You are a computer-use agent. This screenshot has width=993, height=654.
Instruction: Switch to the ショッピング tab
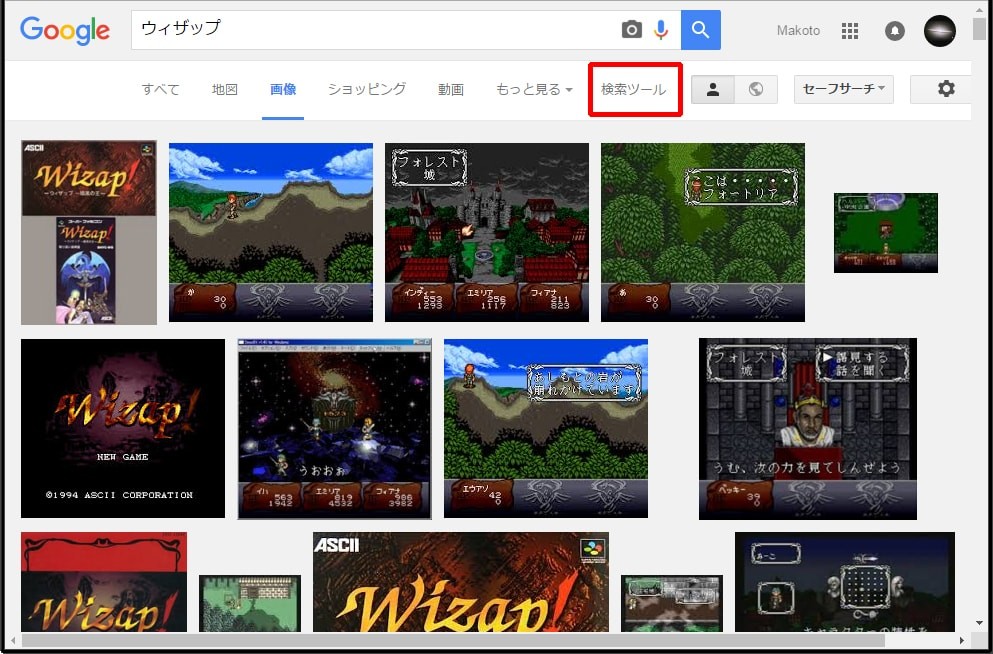(x=367, y=89)
